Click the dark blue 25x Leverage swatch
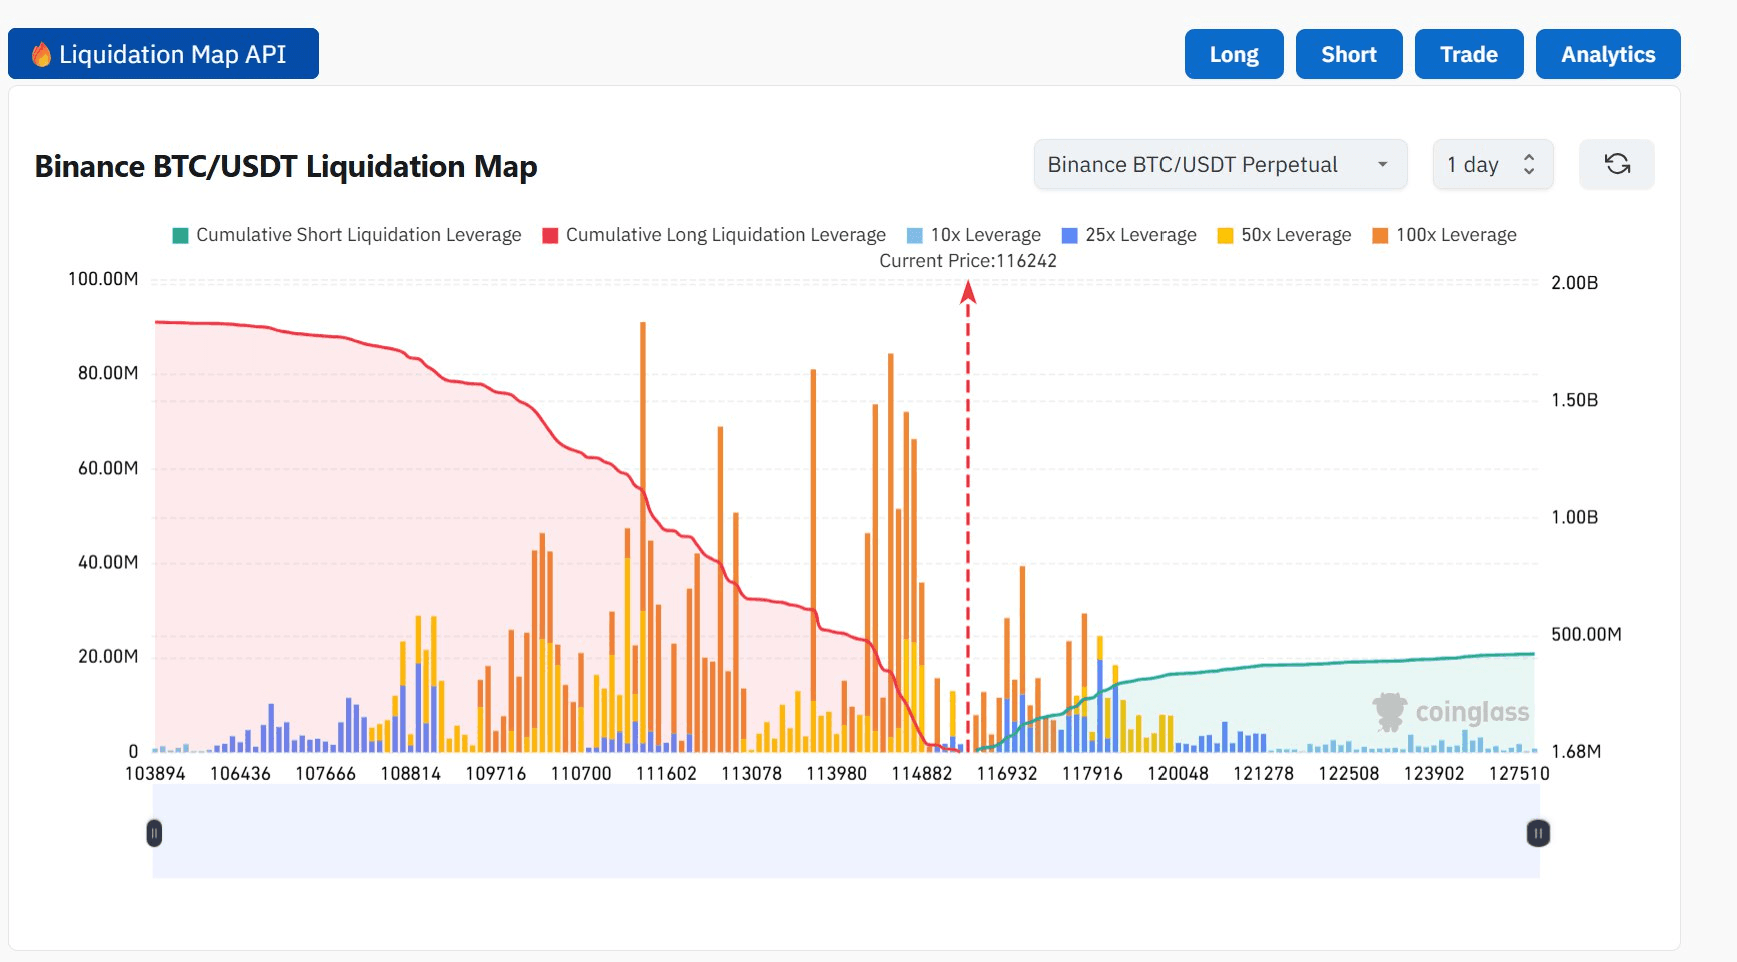Image resolution: width=1737 pixels, height=962 pixels. pos(1070,236)
